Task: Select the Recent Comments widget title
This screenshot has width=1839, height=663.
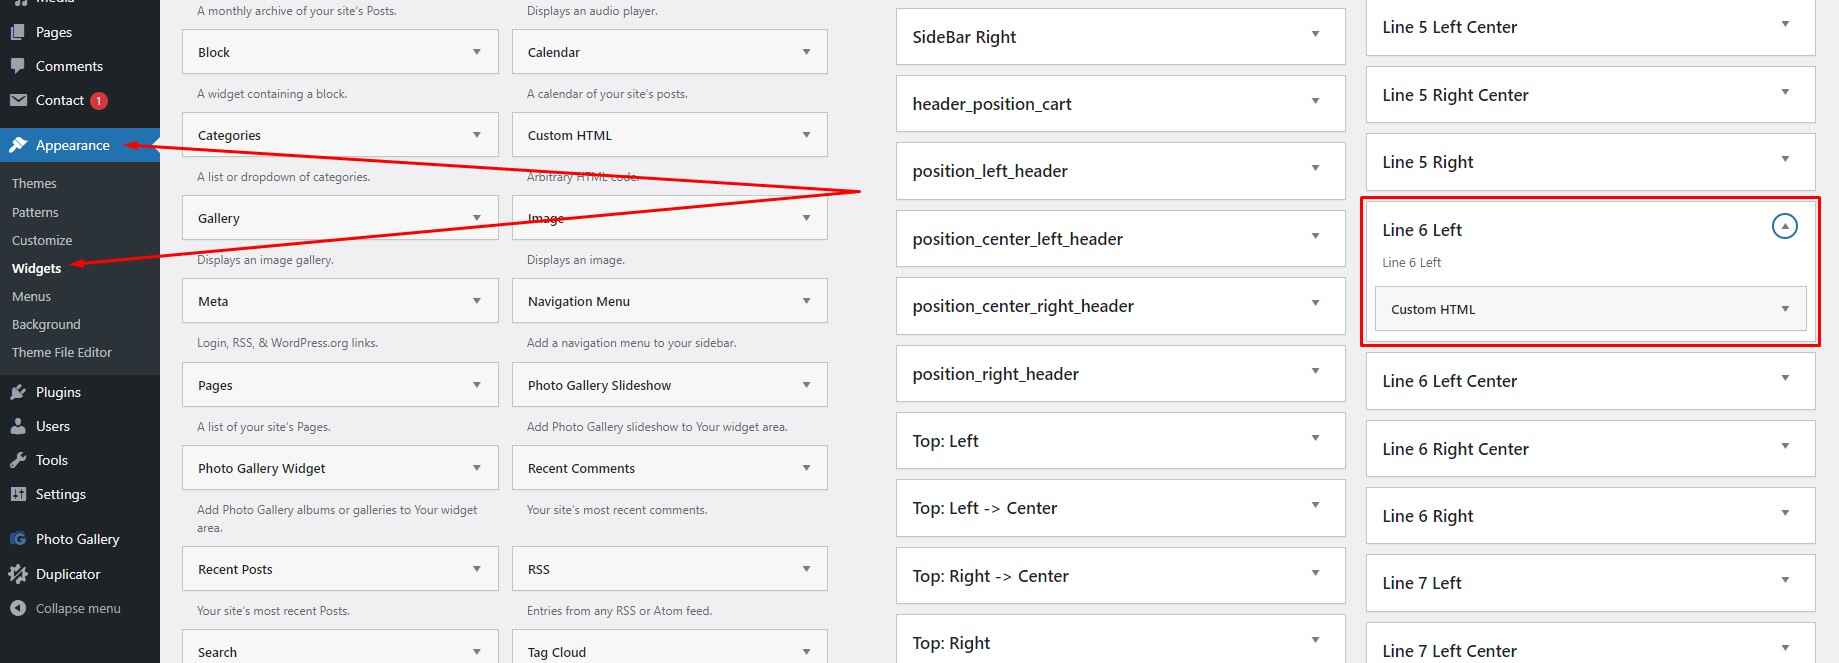Action: [x=581, y=468]
